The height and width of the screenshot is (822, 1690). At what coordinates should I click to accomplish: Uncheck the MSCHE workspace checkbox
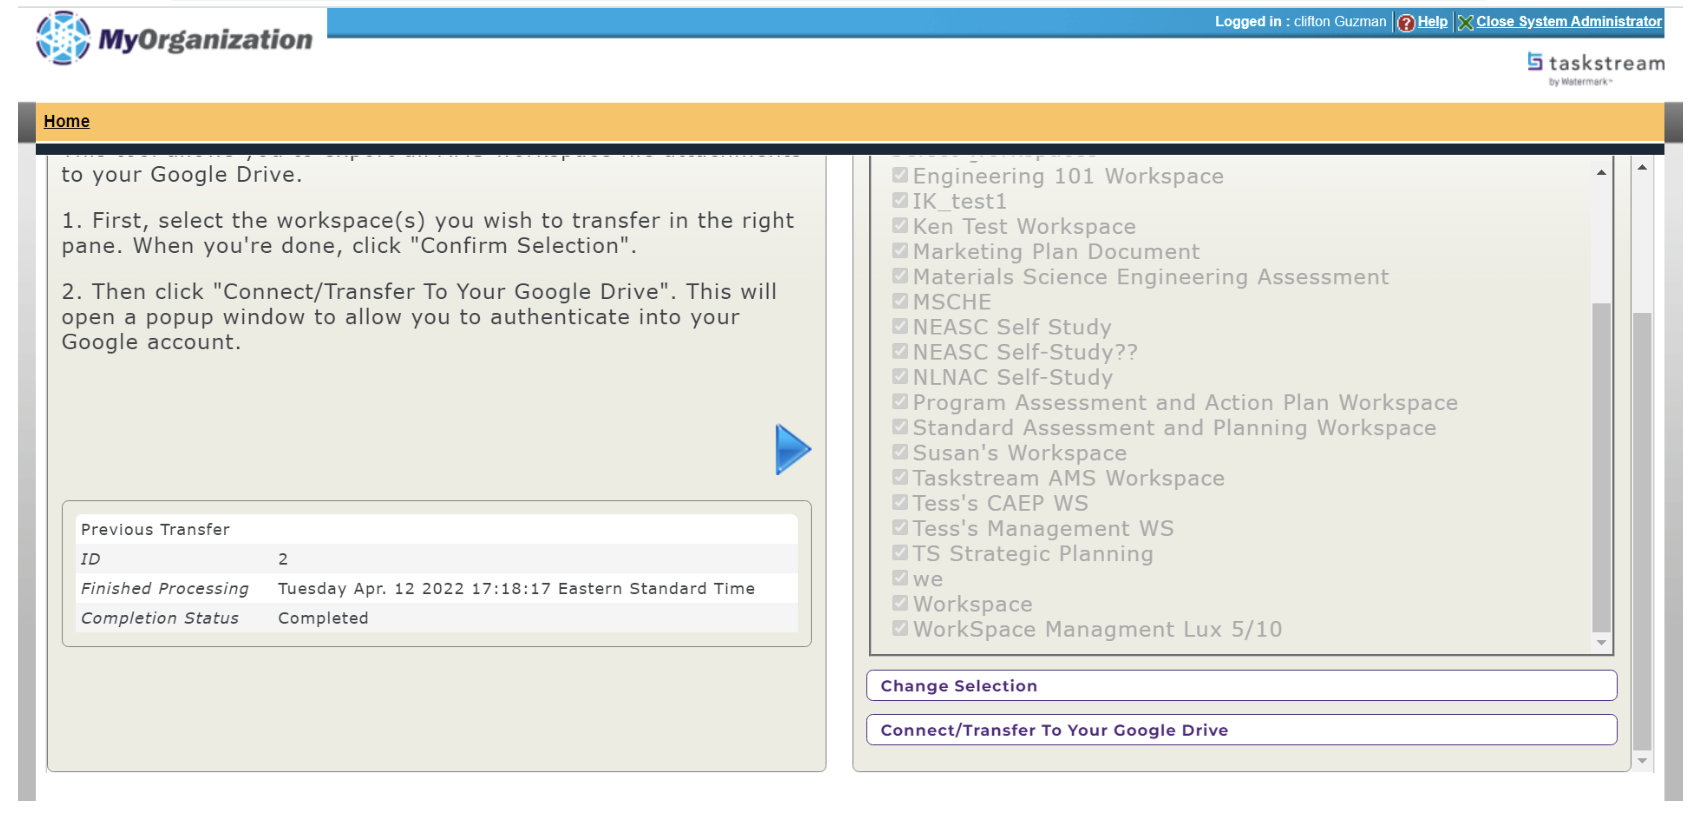tap(900, 301)
